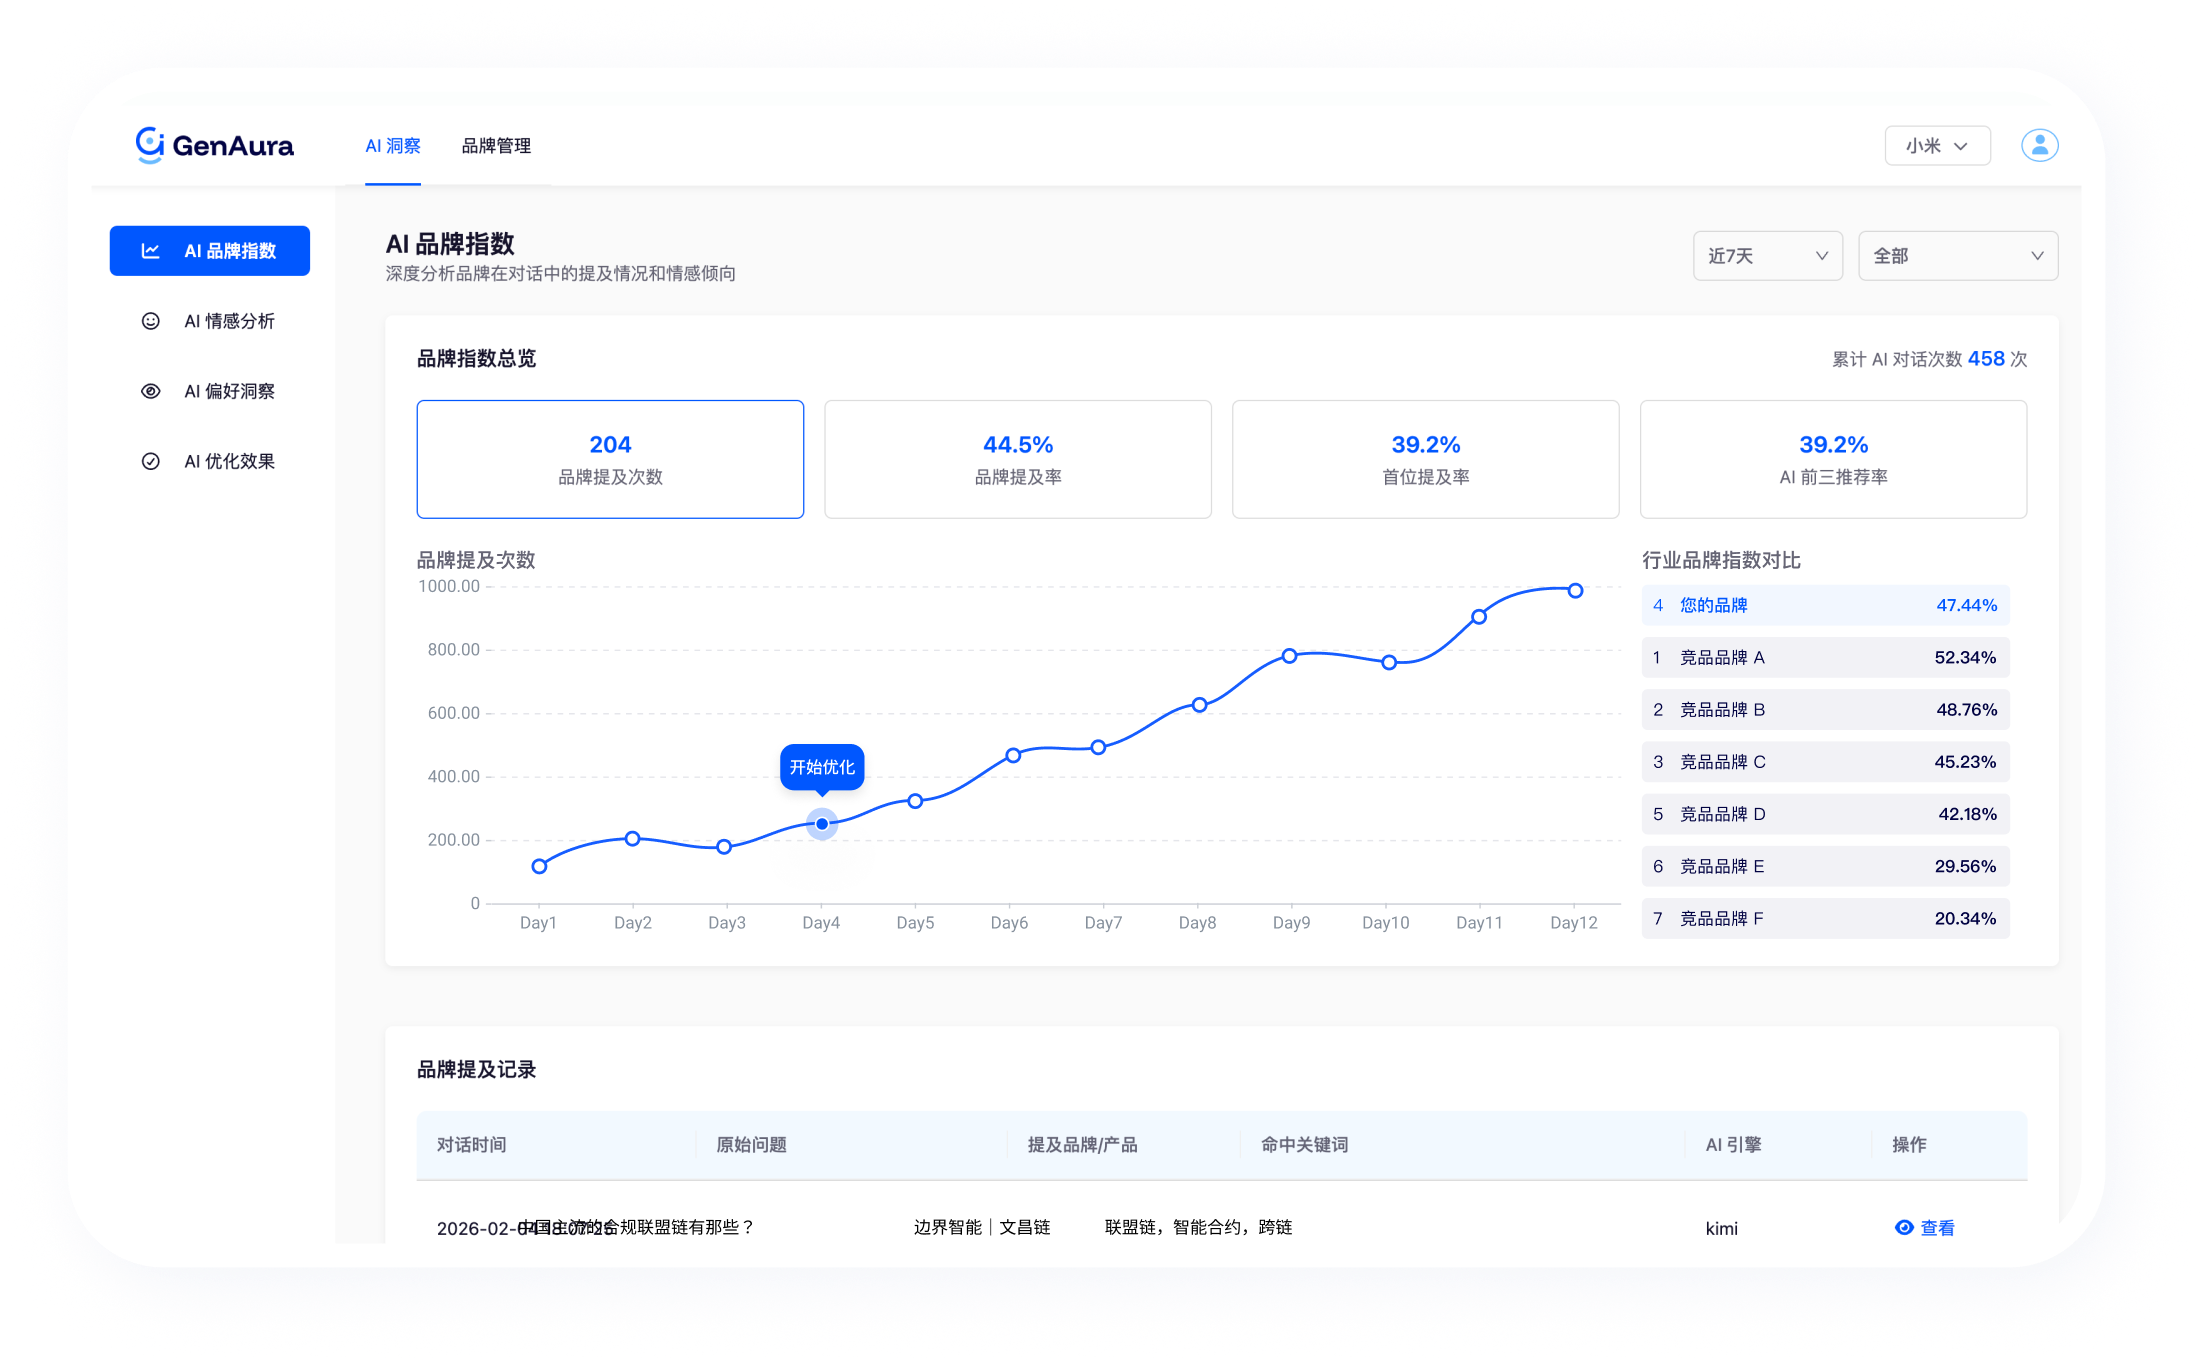
Task: Click the 竞品品牌 E 29.56% row
Action: (x=1825, y=866)
